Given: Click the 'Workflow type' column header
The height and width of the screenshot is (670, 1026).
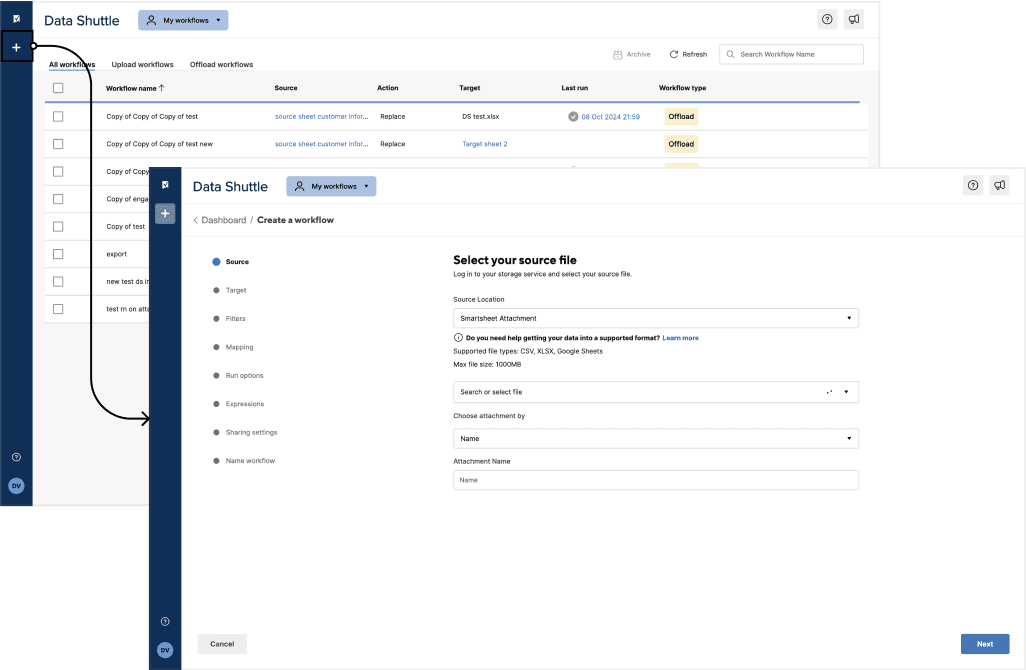Looking at the screenshot, I should [x=682, y=88].
